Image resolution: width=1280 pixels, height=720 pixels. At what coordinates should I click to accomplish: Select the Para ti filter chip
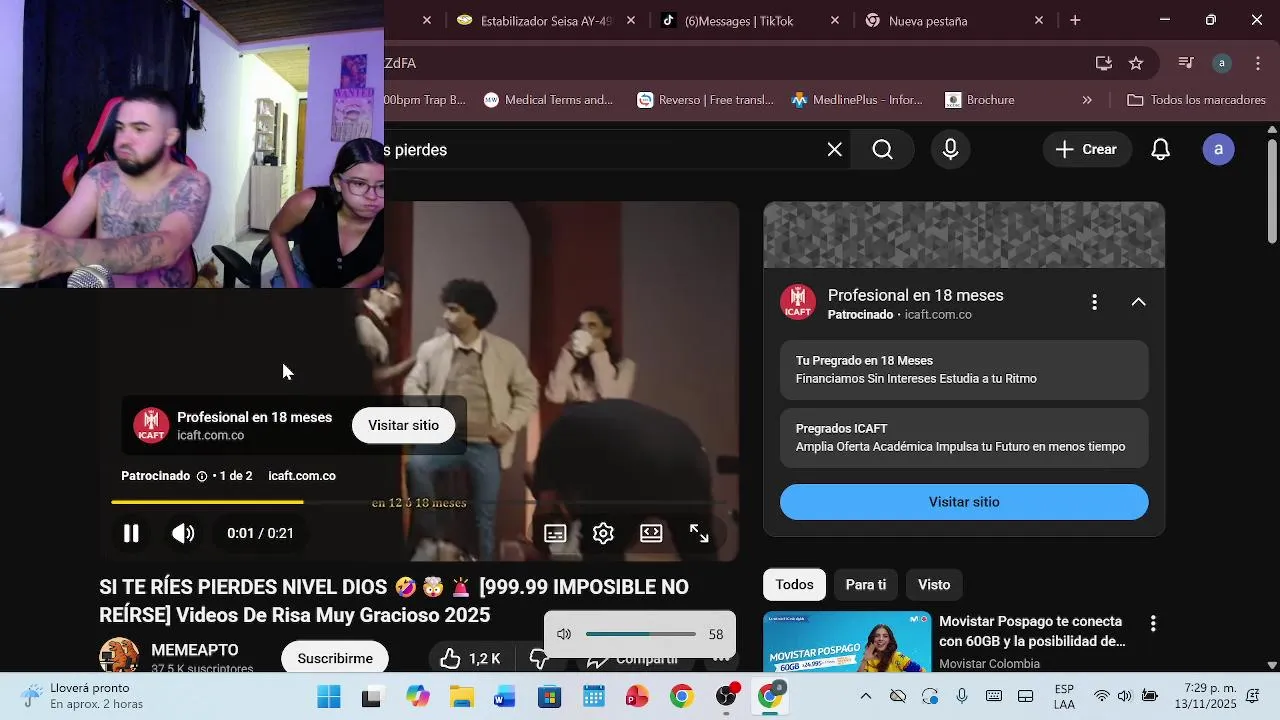tap(866, 584)
